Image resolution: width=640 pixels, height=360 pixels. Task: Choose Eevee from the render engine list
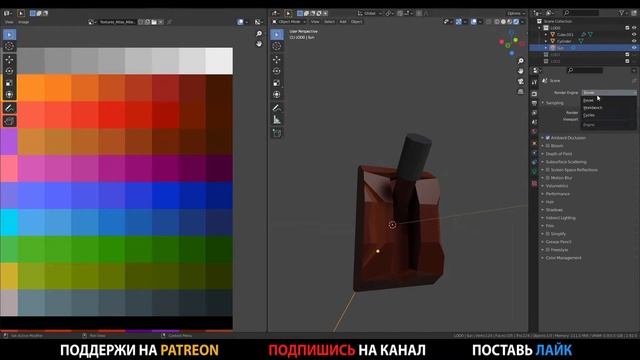click(x=609, y=100)
